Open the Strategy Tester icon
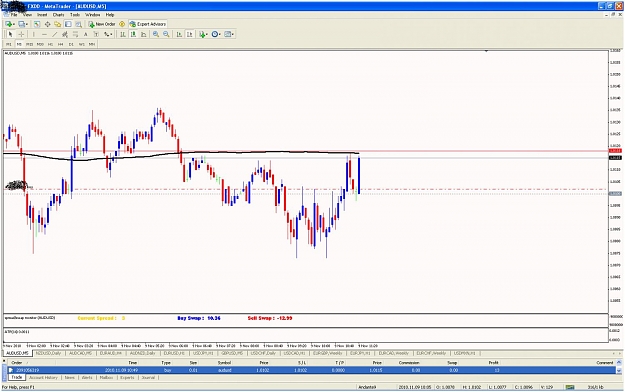The image size is (625, 392). click(x=79, y=24)
